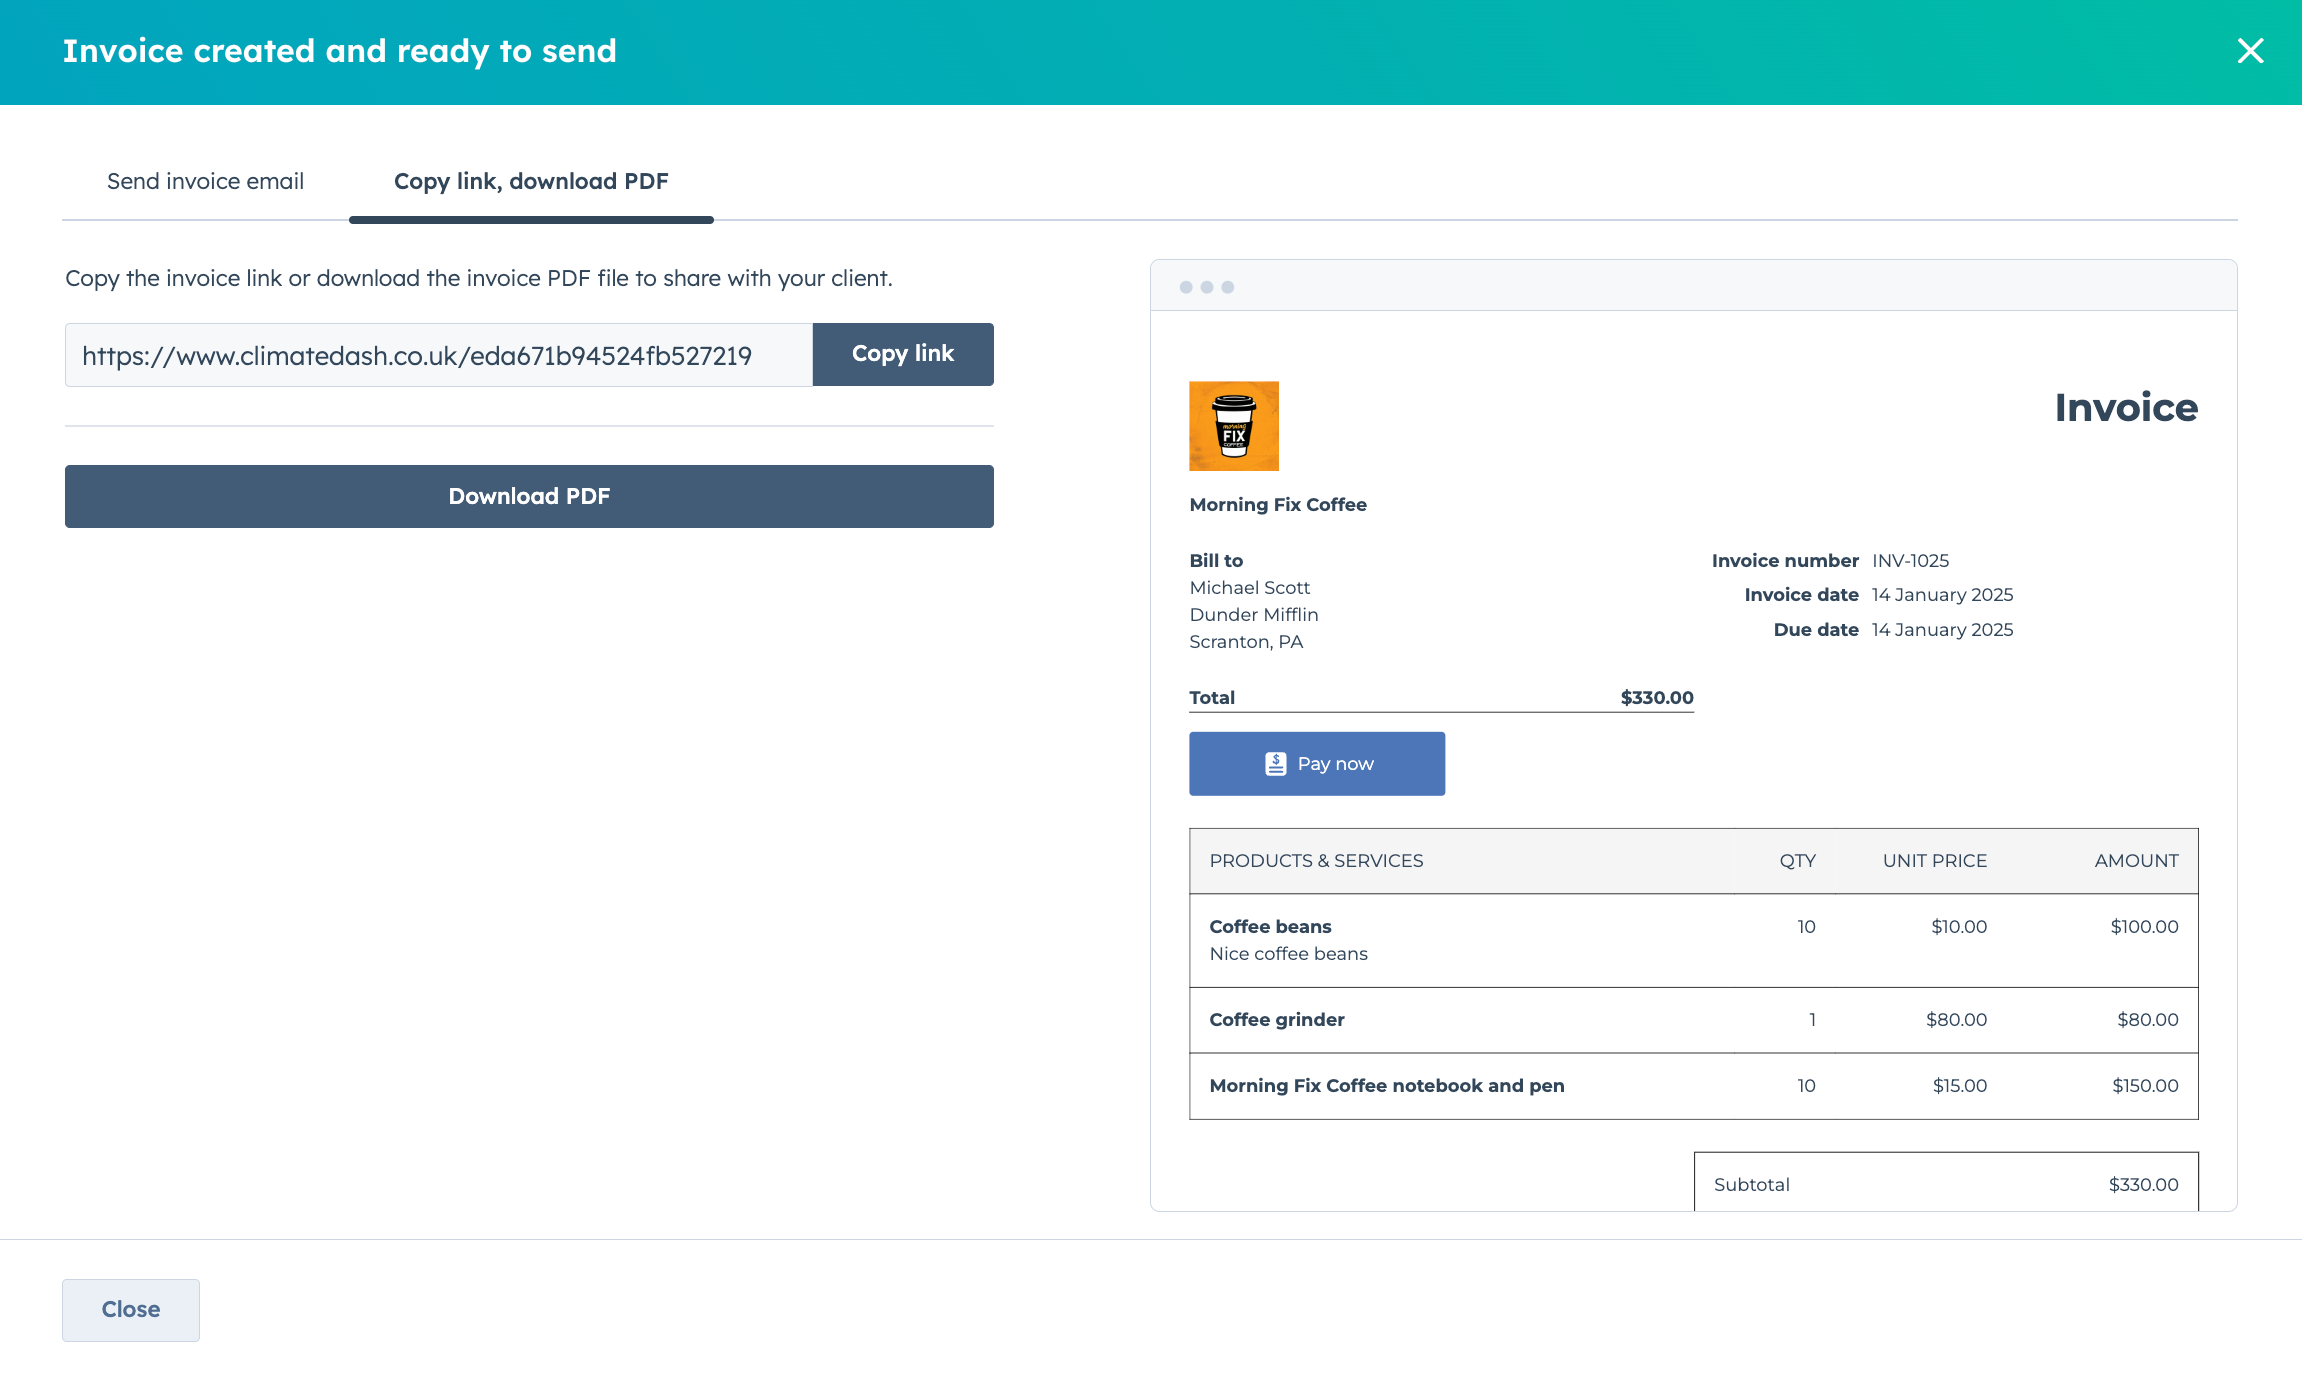This screenshot has width=2302, height=1376.
Task: Select the Copy link, download PDF tab
Action: [x=531, y=181]
